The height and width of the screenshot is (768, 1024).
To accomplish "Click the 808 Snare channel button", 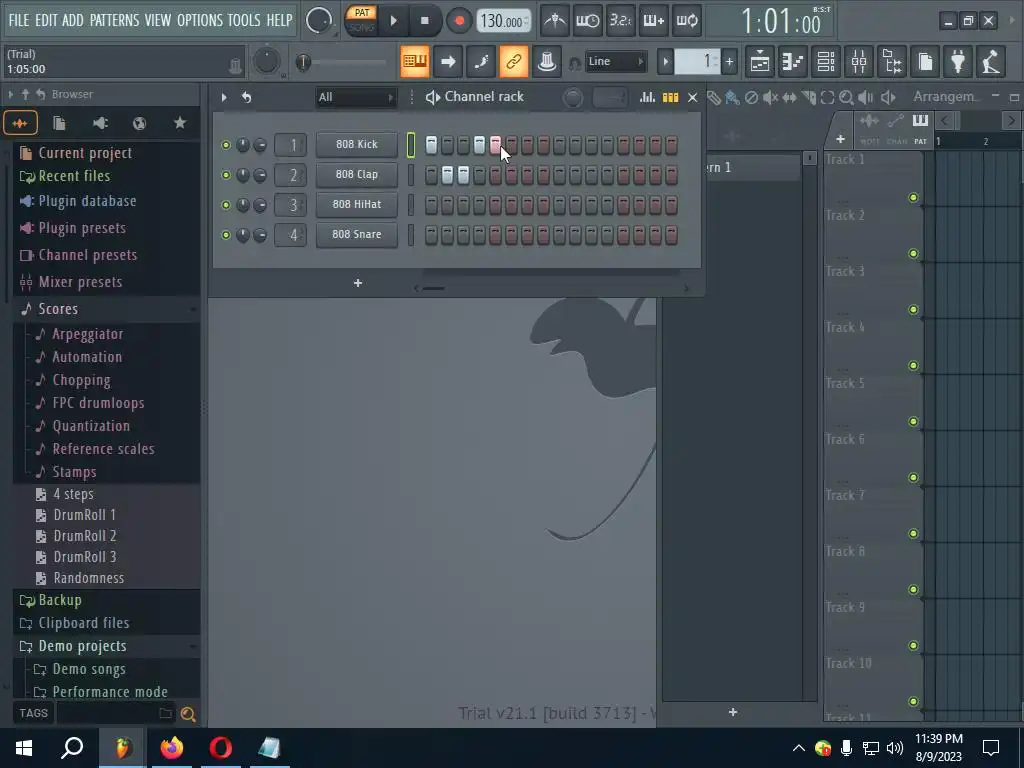I will [x=357, y=234].
